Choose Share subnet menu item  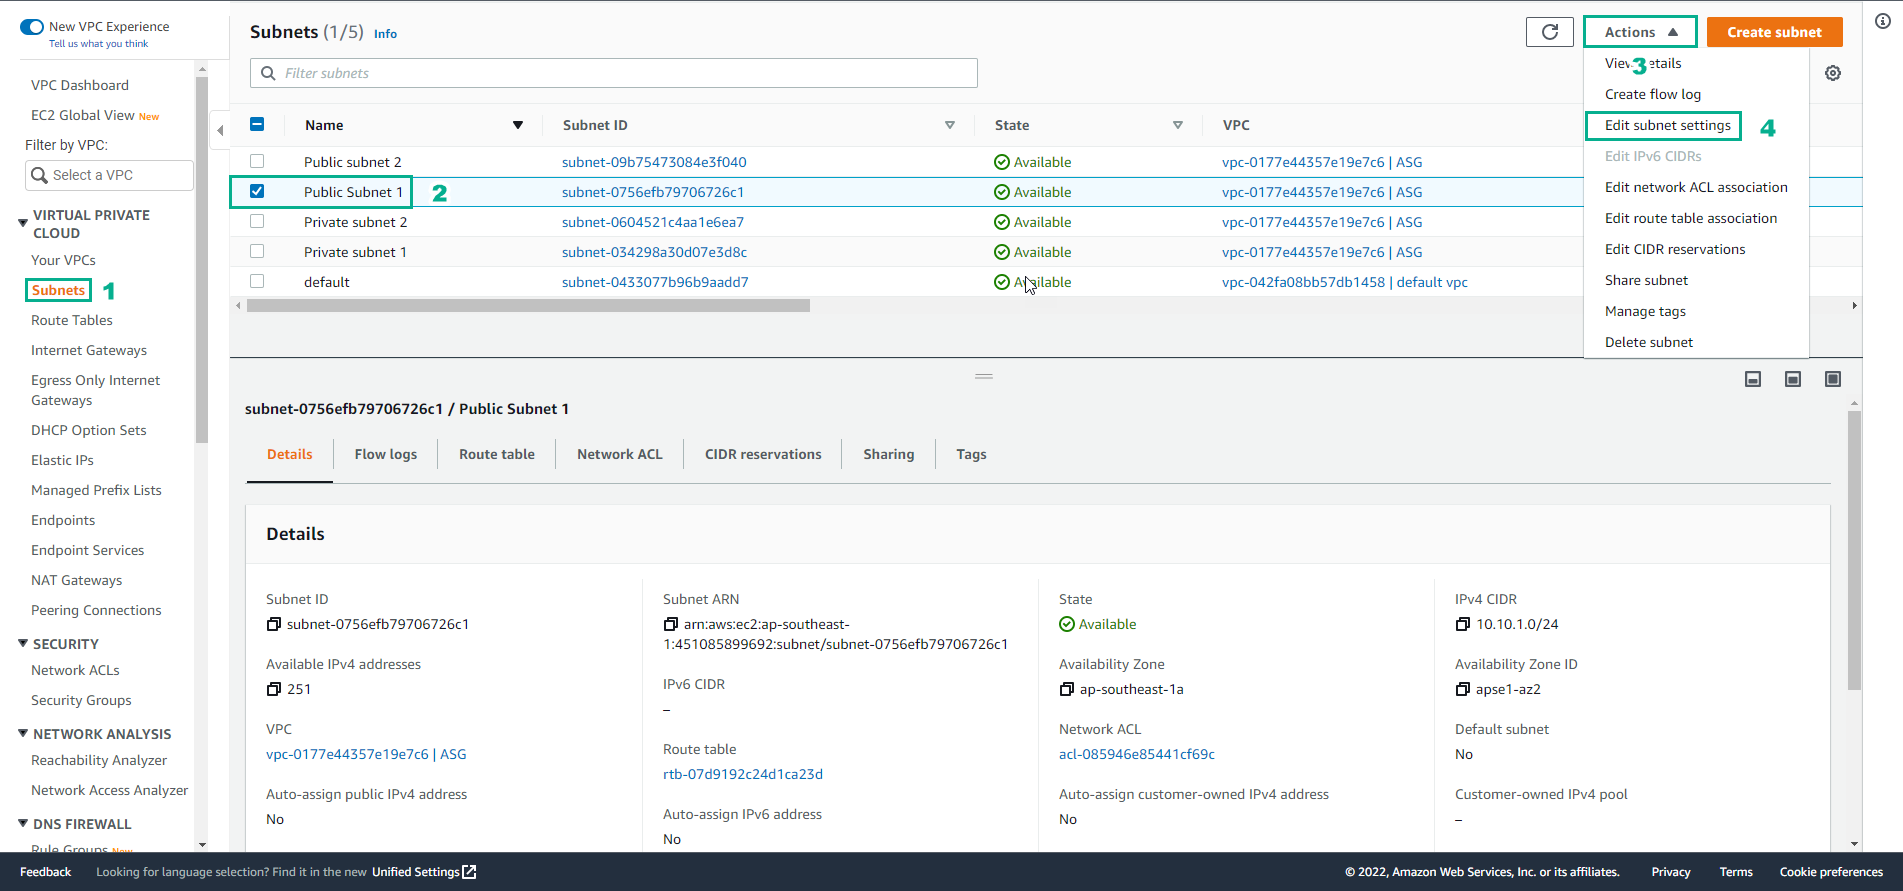click(1646, 280)
